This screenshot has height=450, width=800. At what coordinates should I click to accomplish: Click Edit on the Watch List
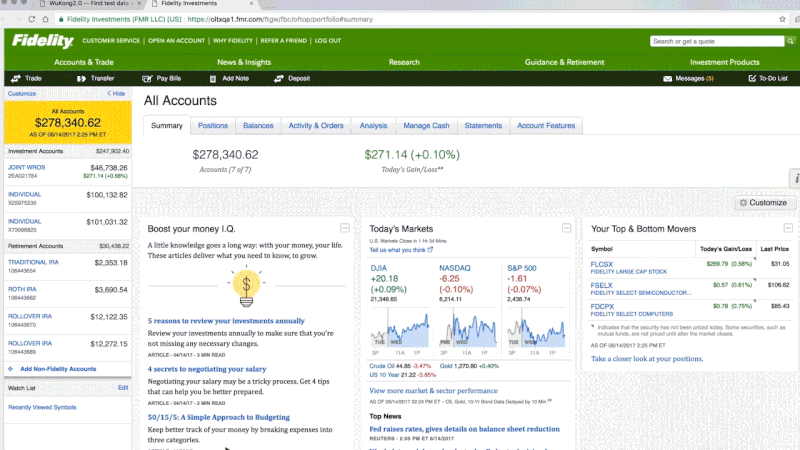click(123, 388)
